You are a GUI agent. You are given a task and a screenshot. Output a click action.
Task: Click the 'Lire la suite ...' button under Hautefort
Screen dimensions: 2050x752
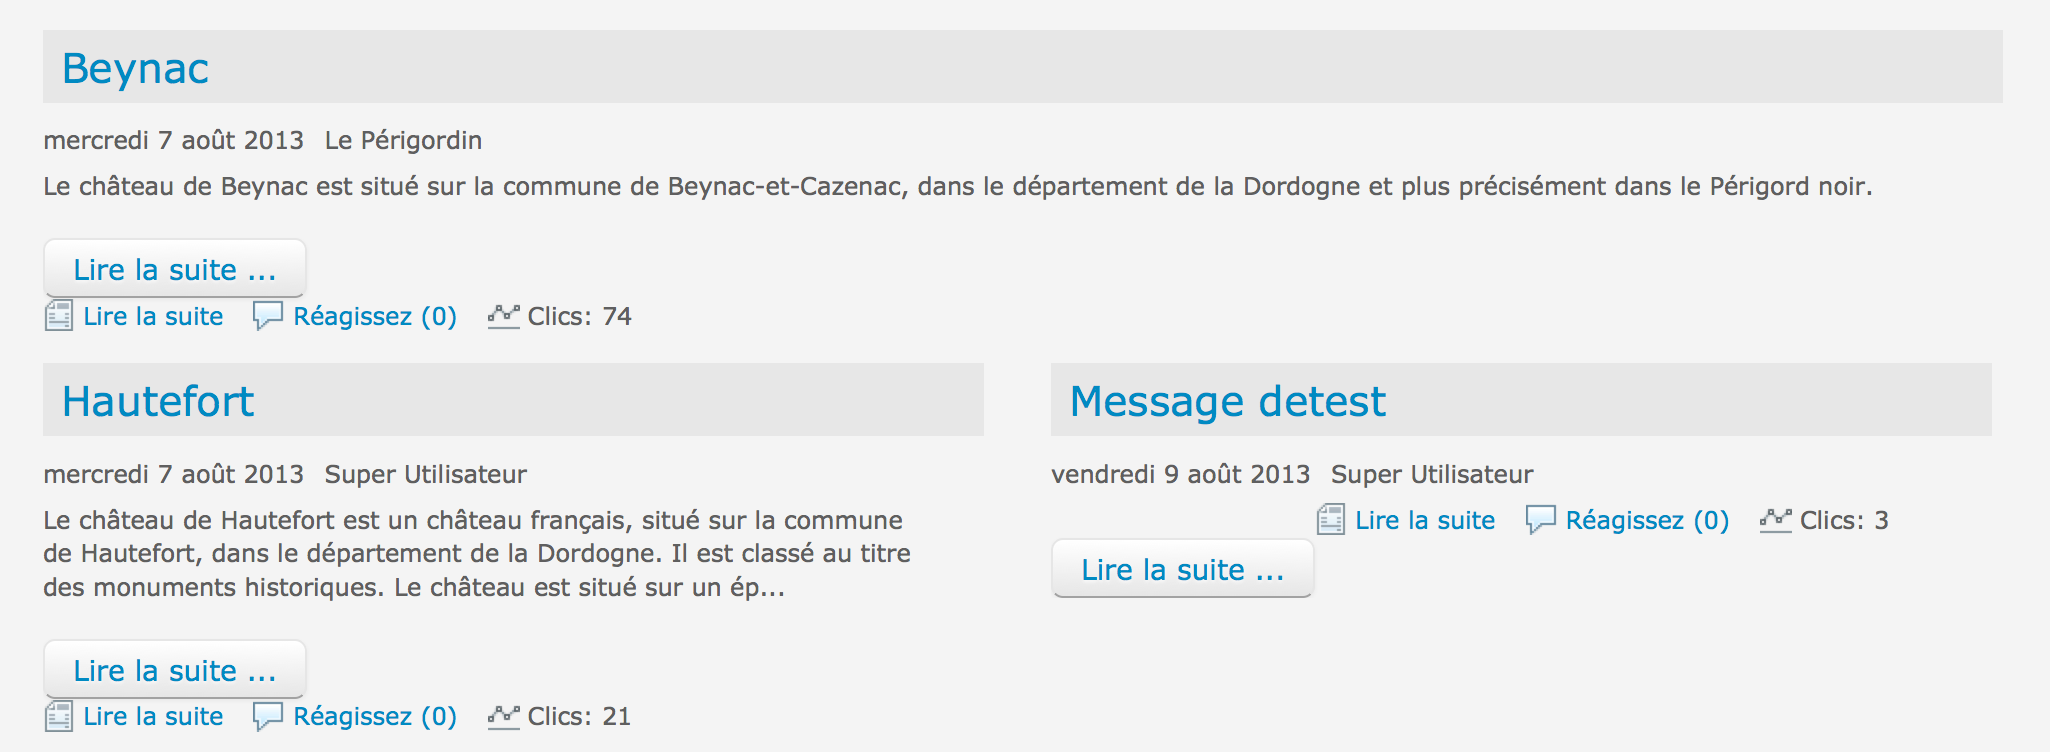click(x=175, y=669)
